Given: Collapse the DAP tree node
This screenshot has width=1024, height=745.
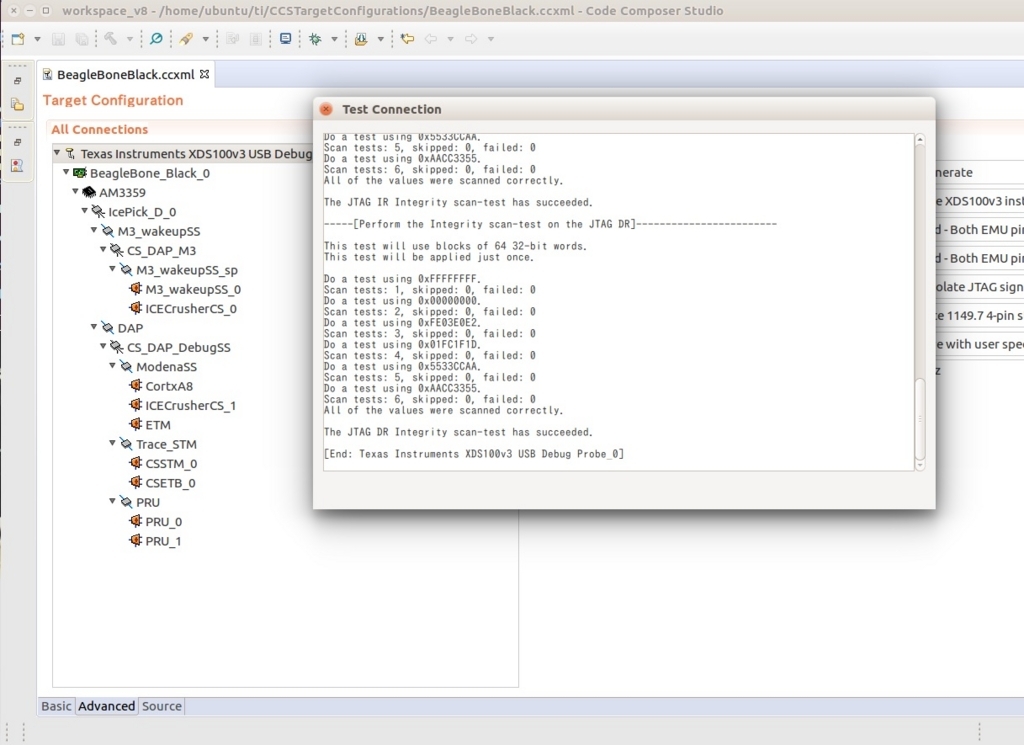Looking at the screenshot, I should [95, 327].
